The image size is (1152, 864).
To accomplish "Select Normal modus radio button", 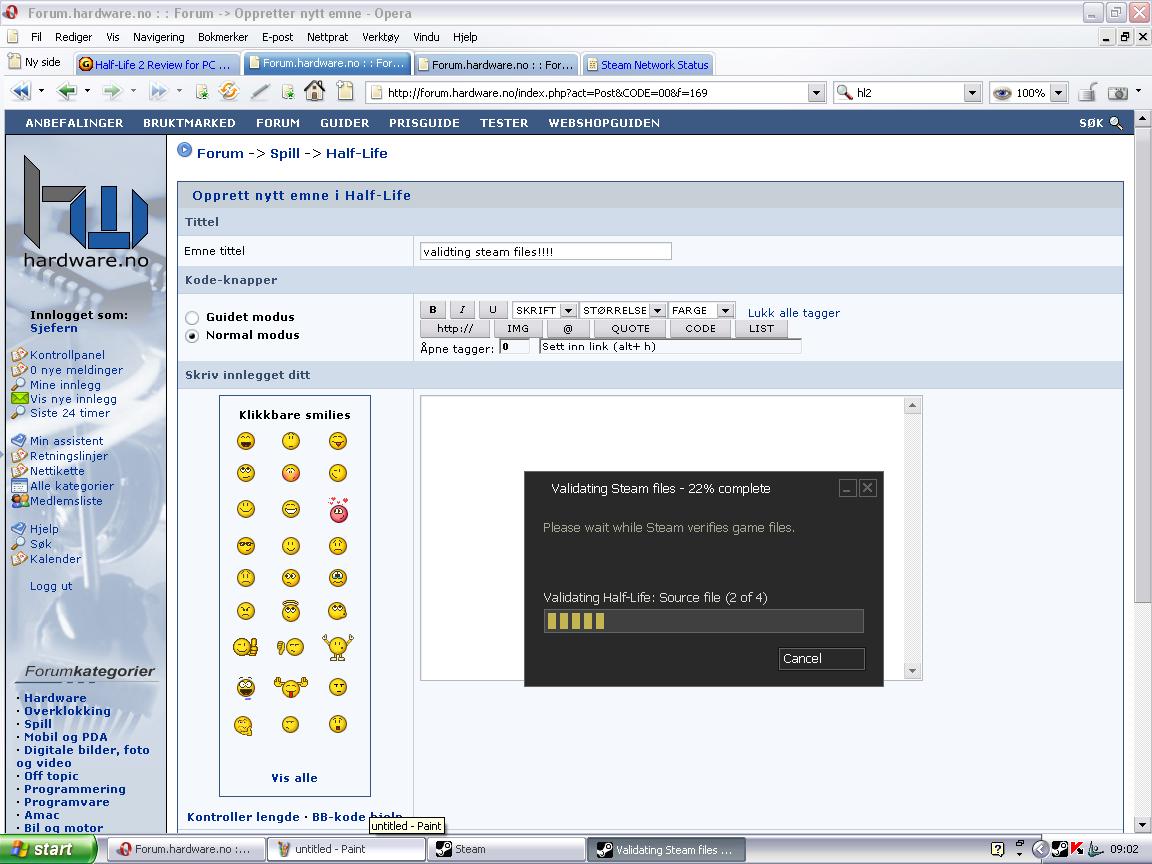I will [192, 336].
